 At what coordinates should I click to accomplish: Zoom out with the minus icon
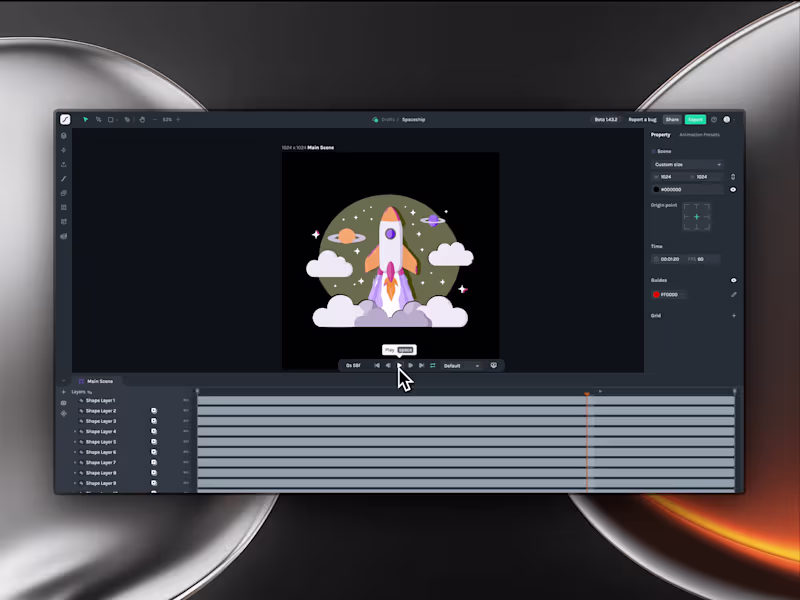click(x=155, y=119)
